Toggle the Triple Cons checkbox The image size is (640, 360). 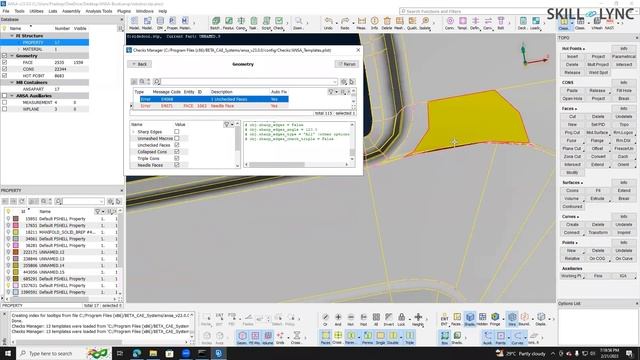tap(177, 158)
